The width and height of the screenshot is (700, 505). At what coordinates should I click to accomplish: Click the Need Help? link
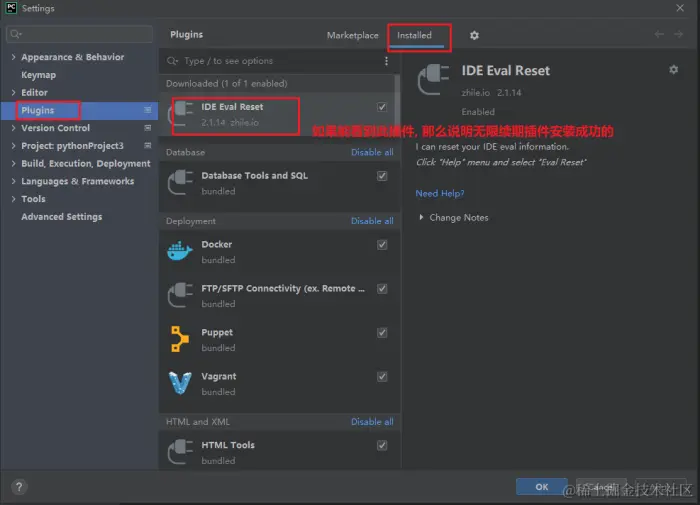(440, 193)
